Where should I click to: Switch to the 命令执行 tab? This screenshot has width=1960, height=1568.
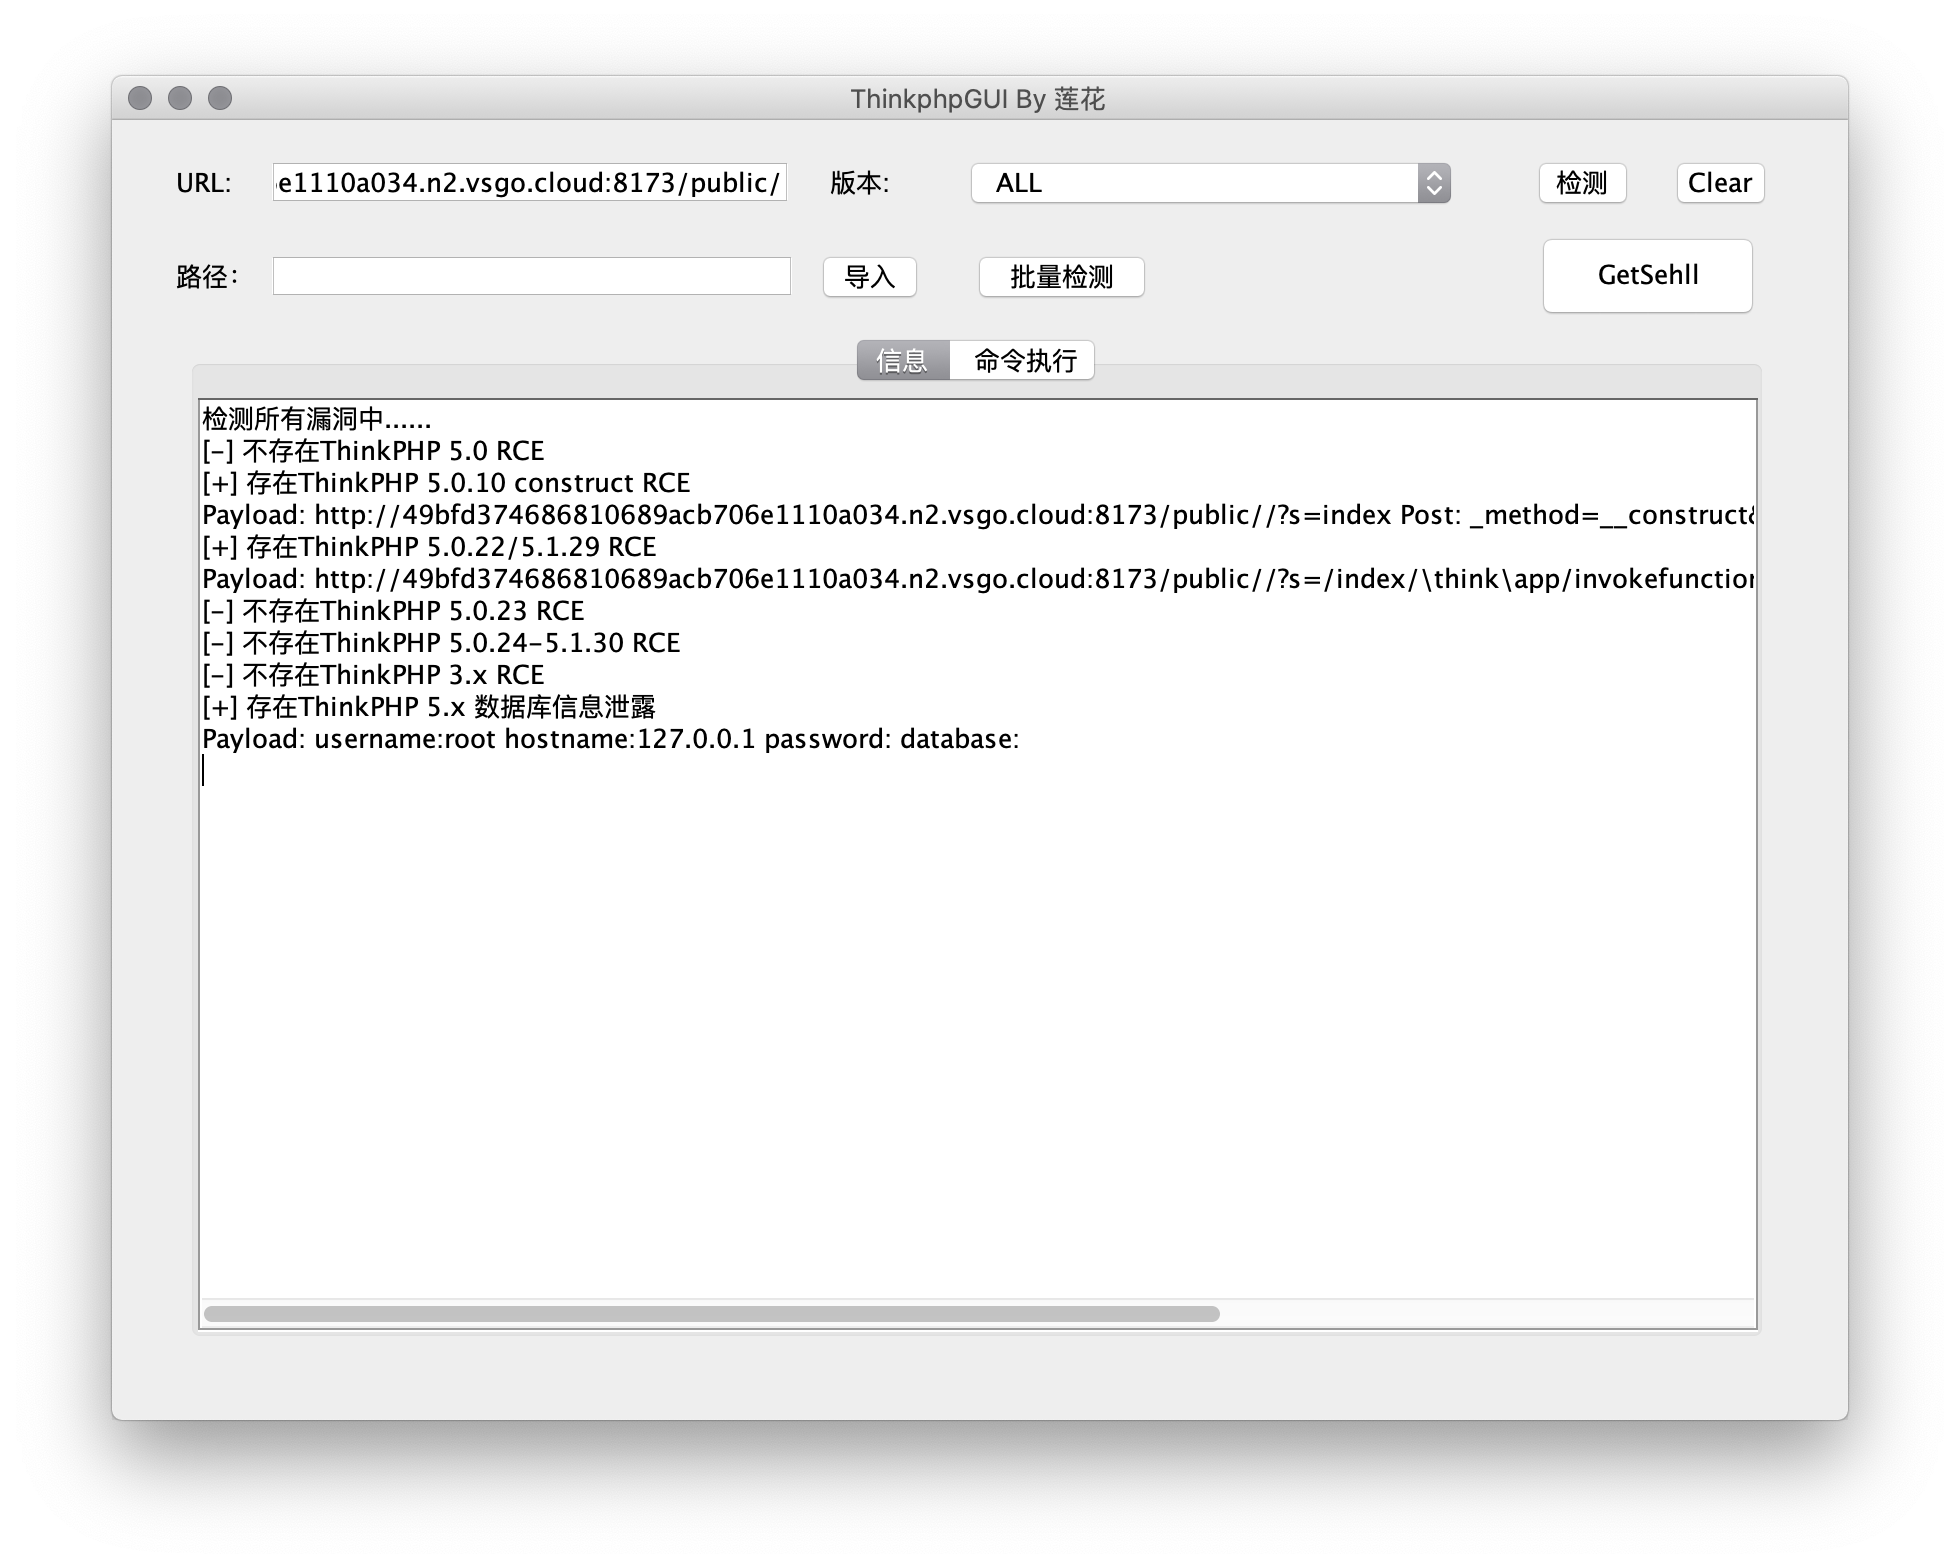click(1024, 360)
